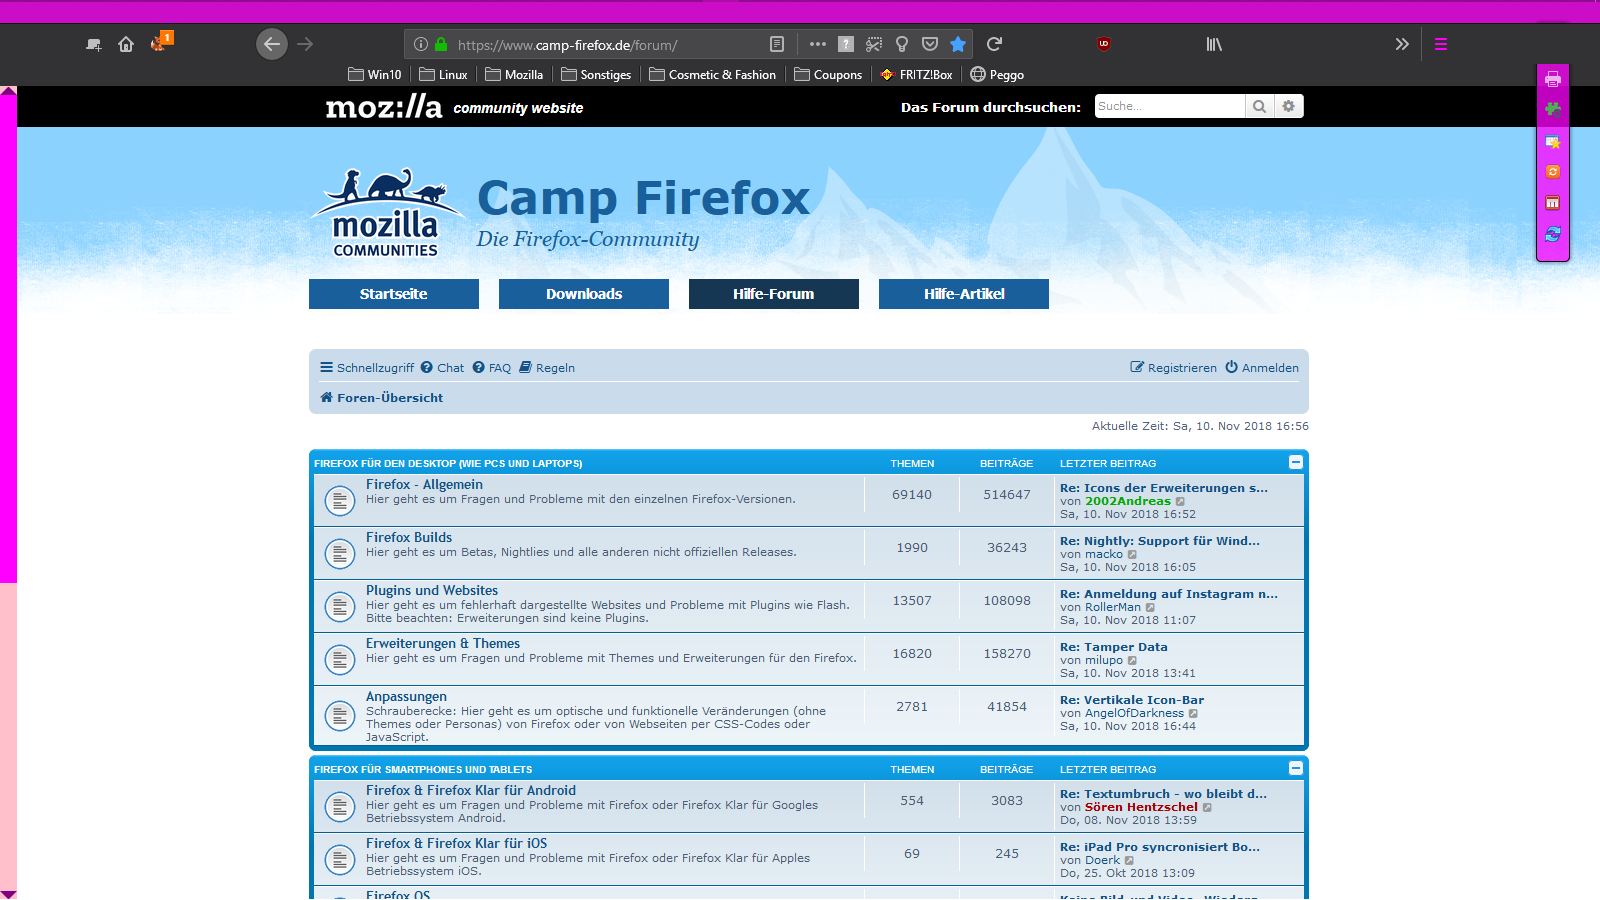Click the browser back arrow
Screen dimensions: 1600x900
[x=272, y=44]
